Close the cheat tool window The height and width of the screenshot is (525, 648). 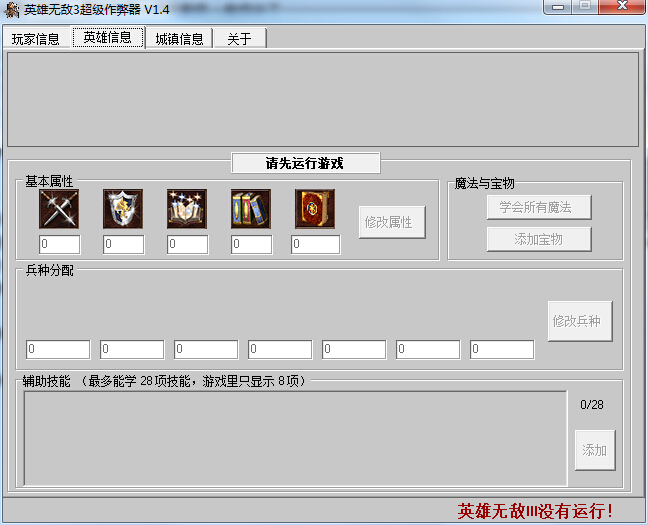[622, 7]
